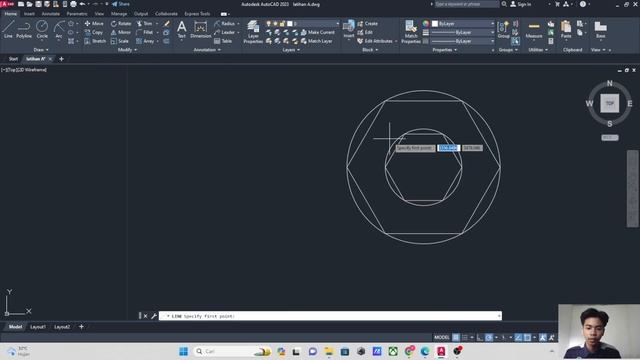The height and width of the screenshot is (360, 640).
Task: Open the Annotate ribbon tab
Action: (51, 13)
